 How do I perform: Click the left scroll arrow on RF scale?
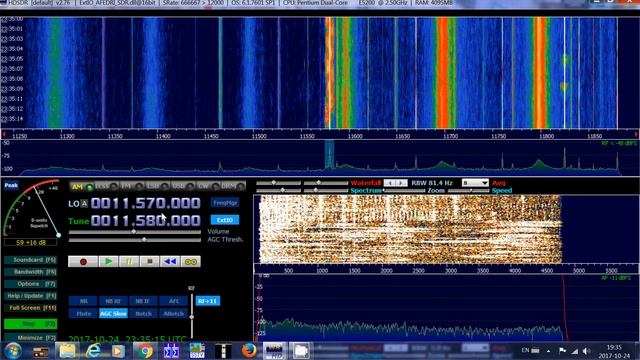tap(4, 134)
